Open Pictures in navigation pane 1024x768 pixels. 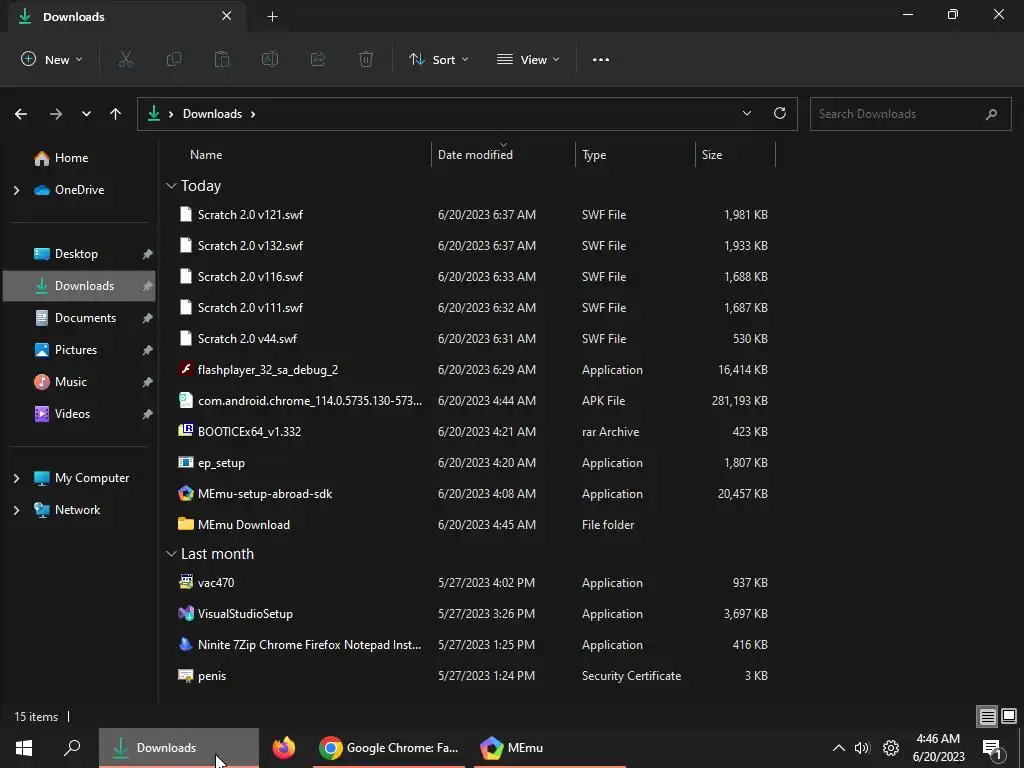tap(76, 350)
